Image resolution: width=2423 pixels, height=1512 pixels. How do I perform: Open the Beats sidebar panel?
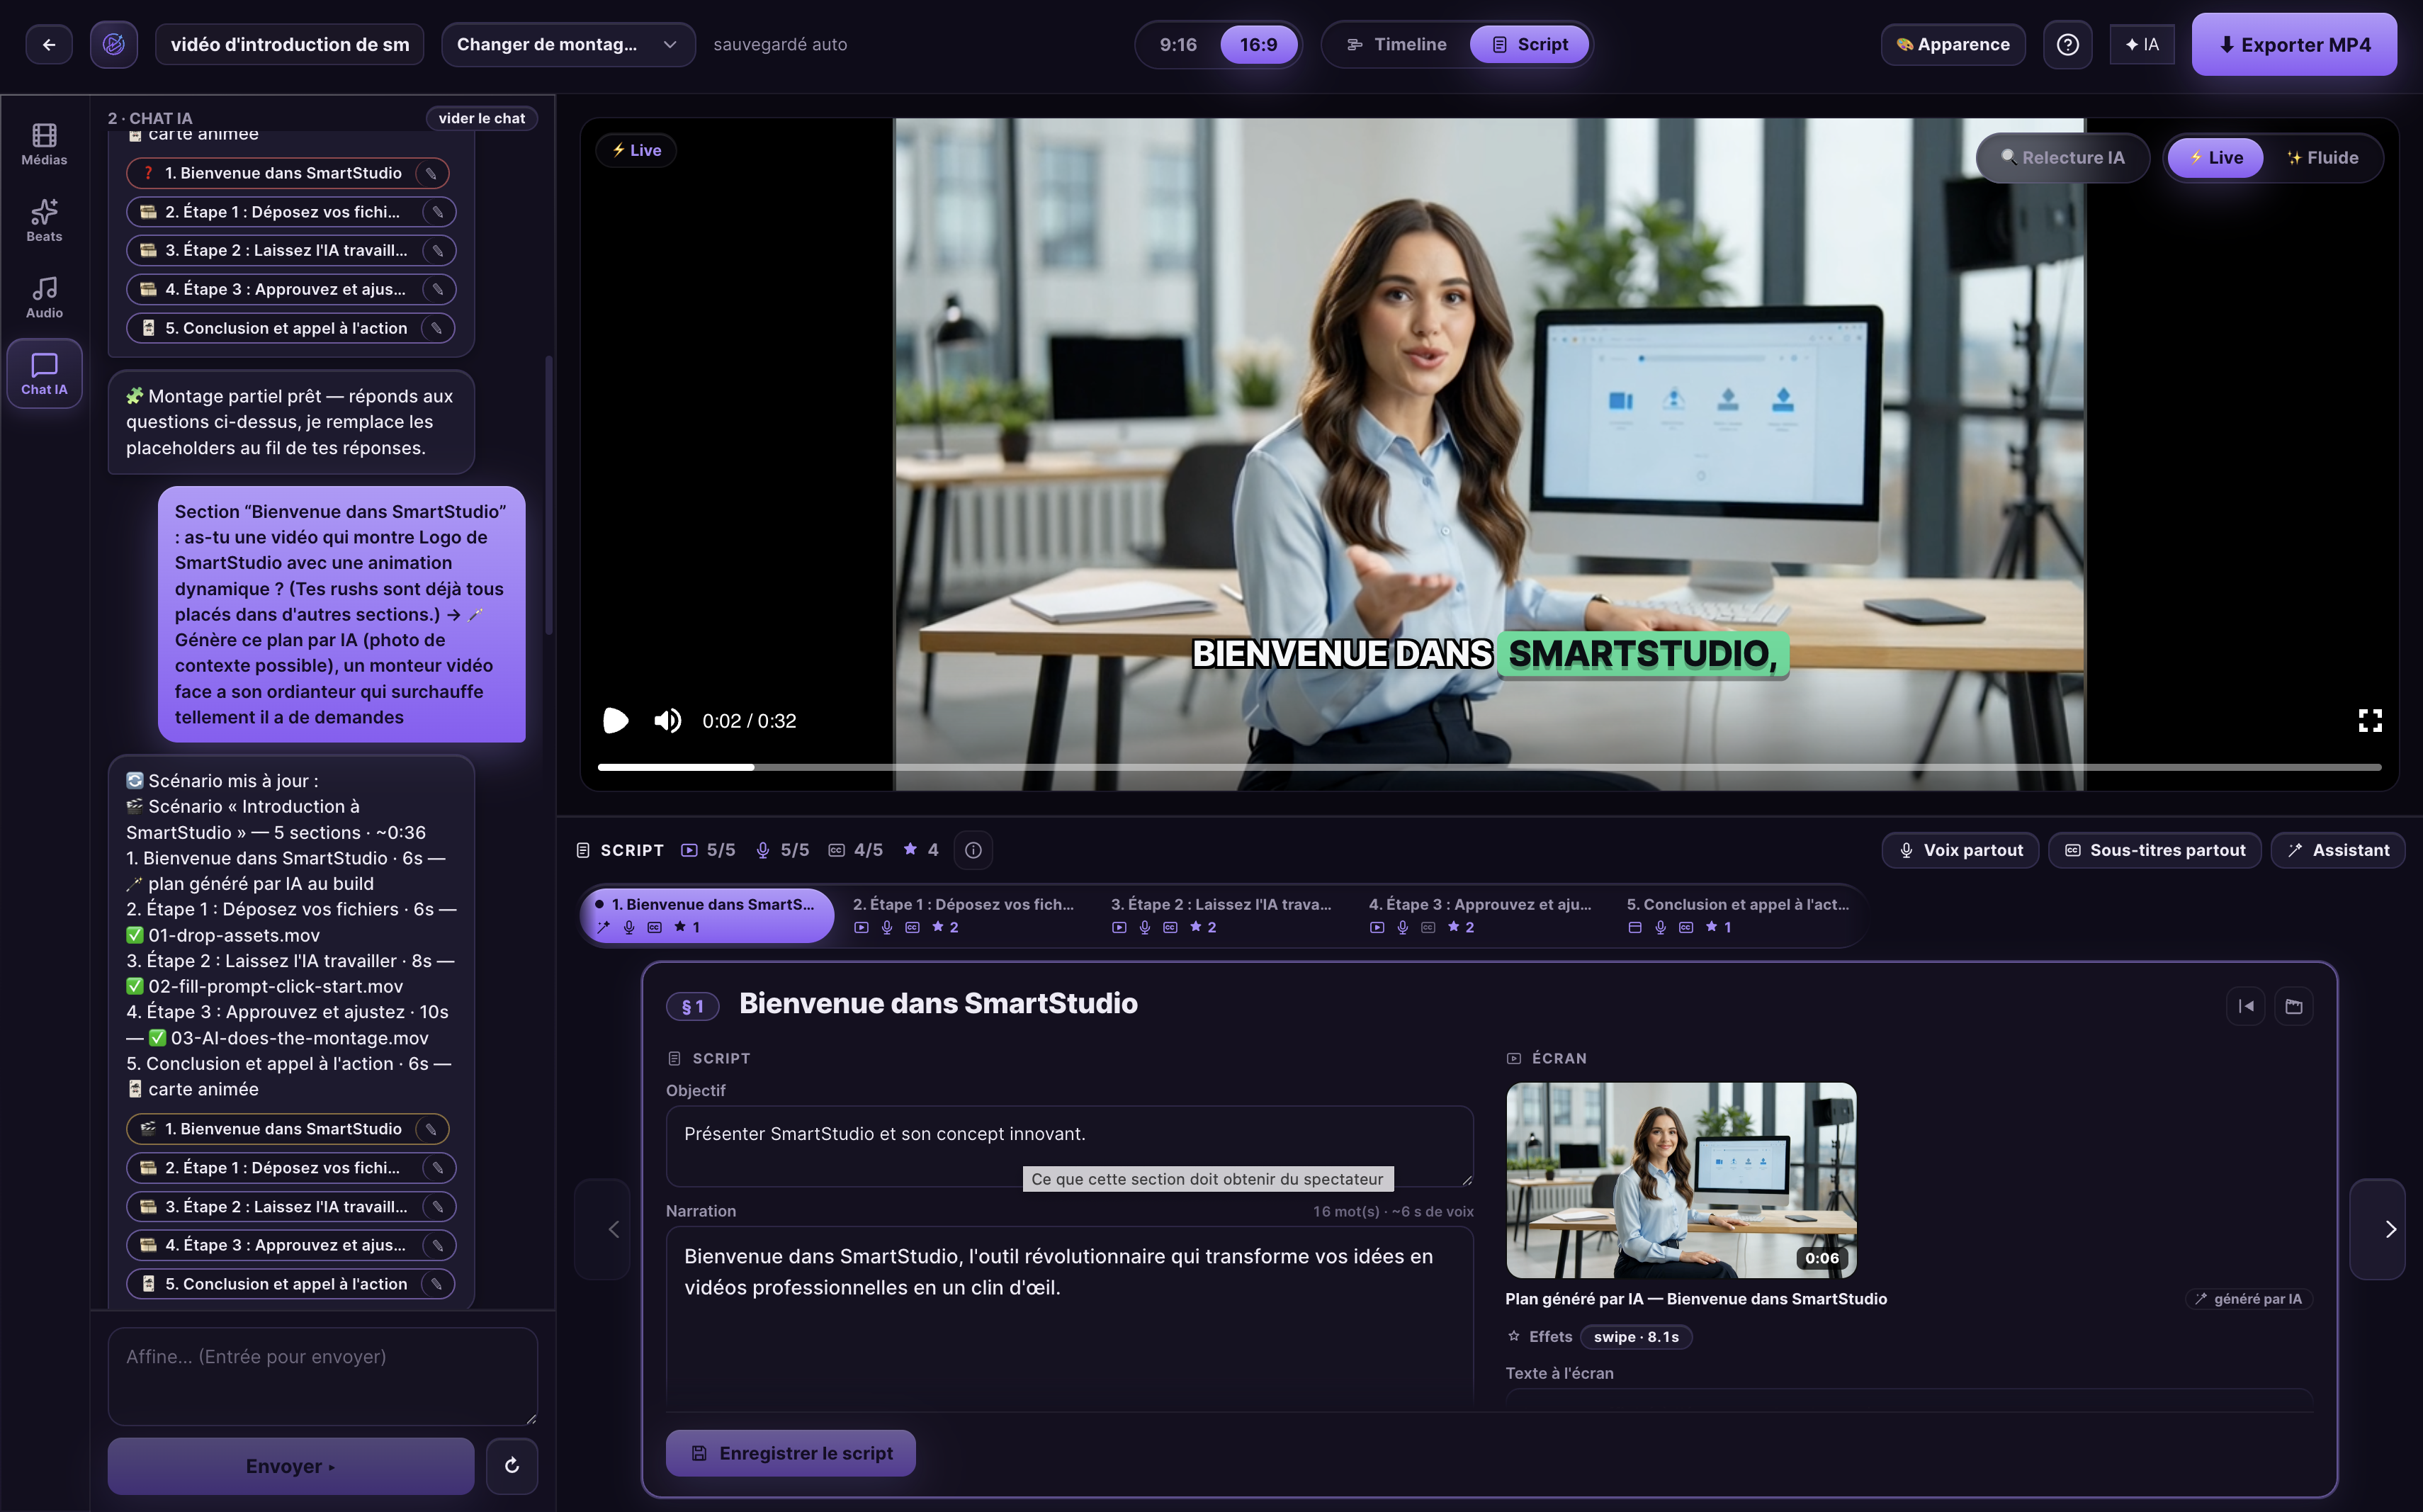44,220
